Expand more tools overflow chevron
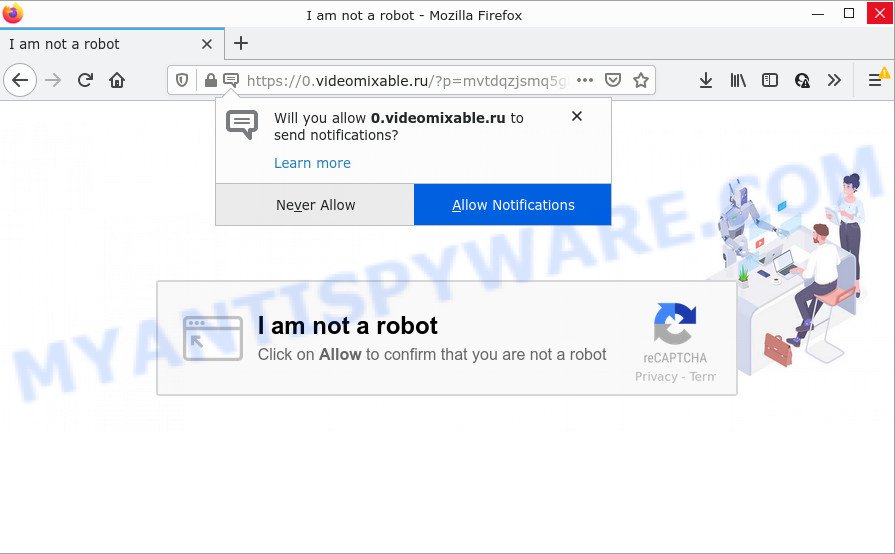The width and height of the screenshot is (895, 554). (834, 80)
